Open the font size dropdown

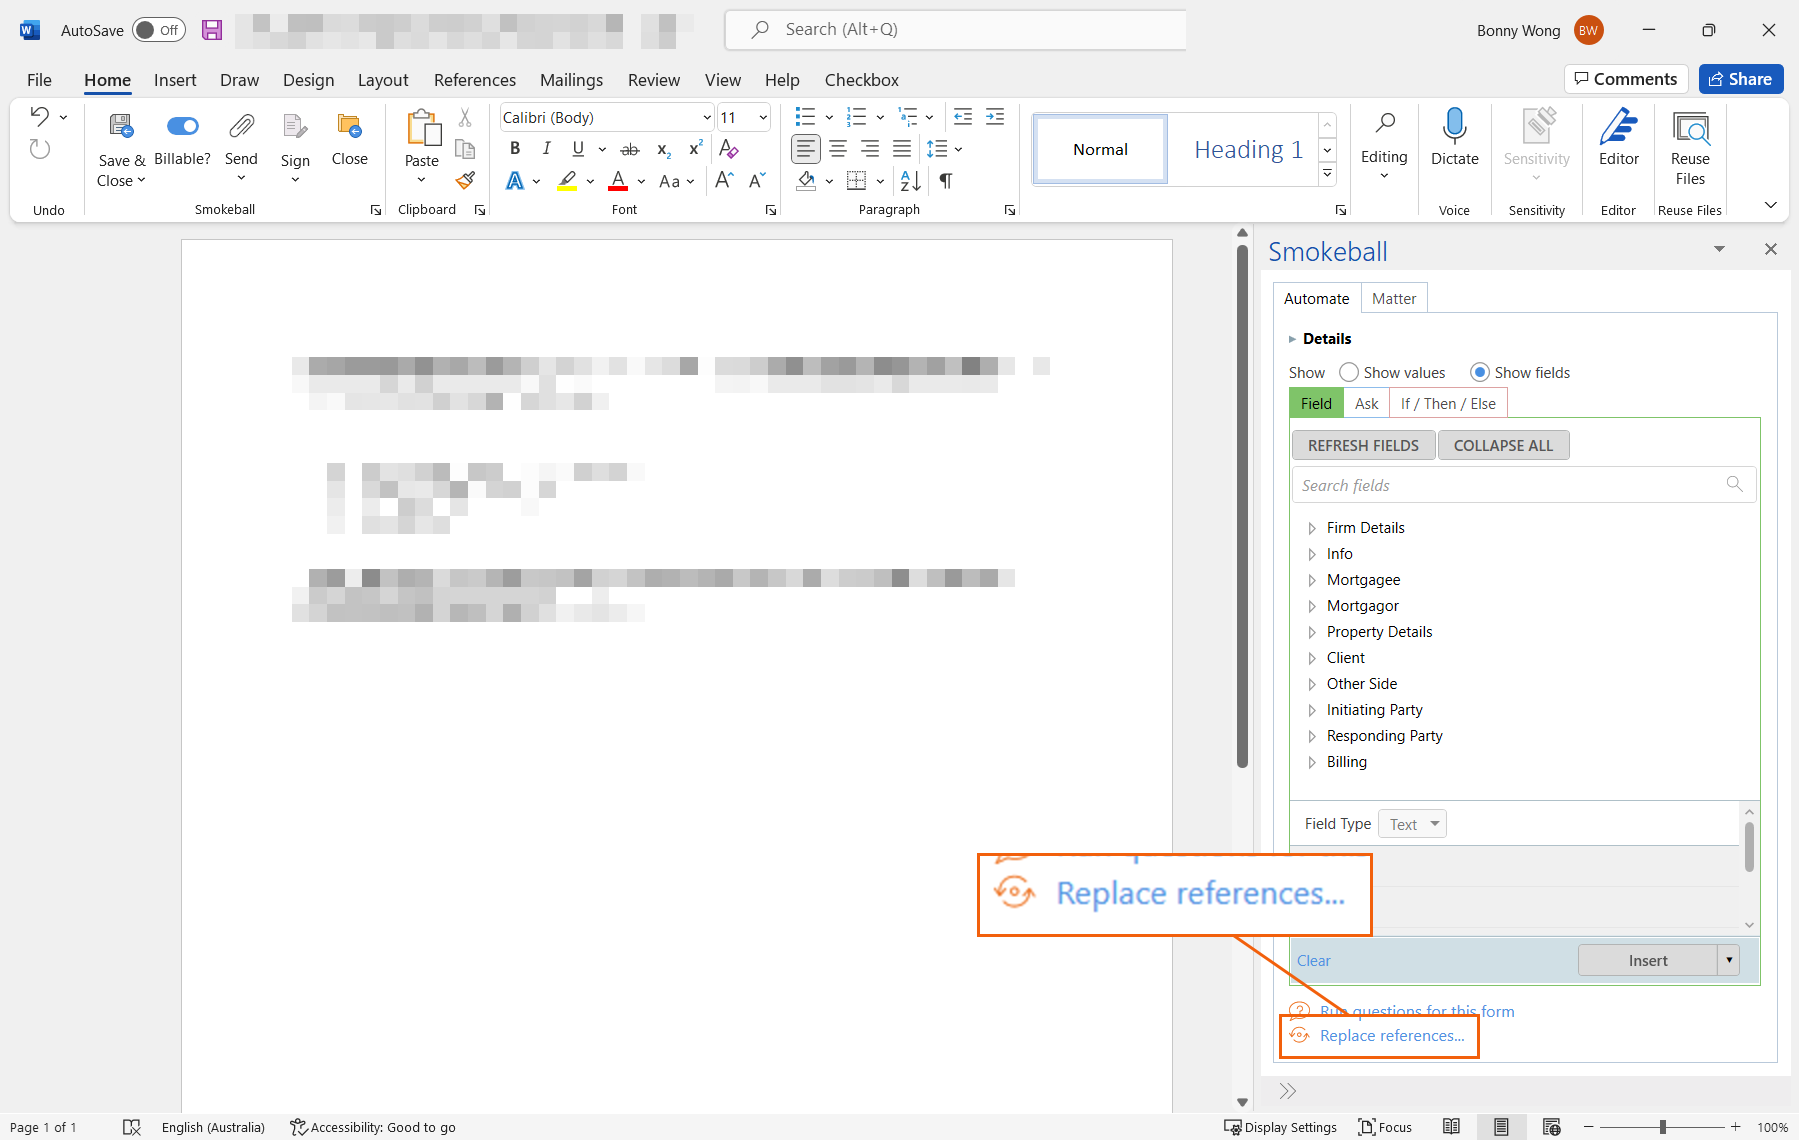(x=763, y=117)
